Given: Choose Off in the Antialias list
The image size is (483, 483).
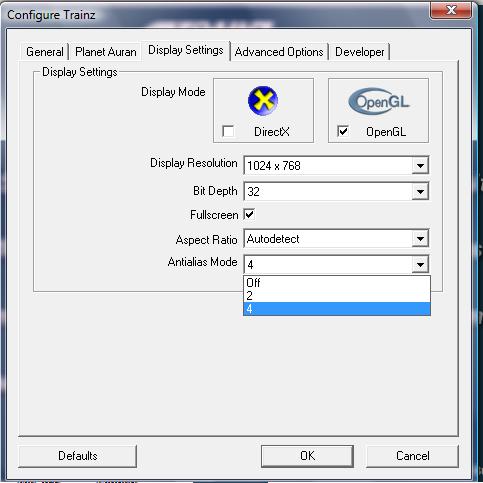Looking at the screenshot, I should [337, 283].
